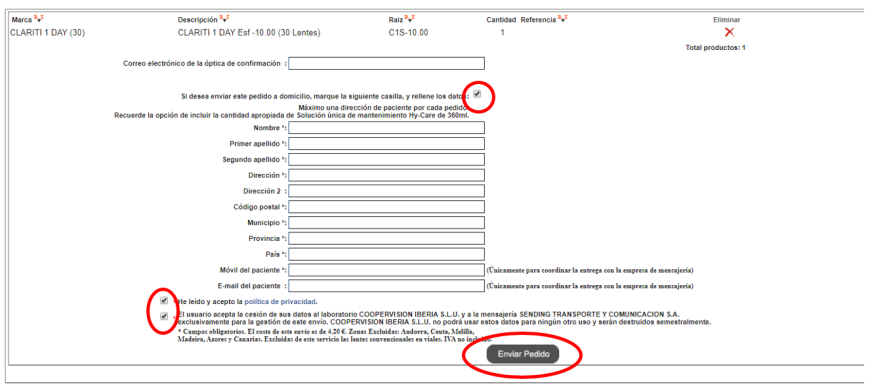The image size is (870, 392).
Task: Select the Primer apellido input field
Action: [387, 144]
